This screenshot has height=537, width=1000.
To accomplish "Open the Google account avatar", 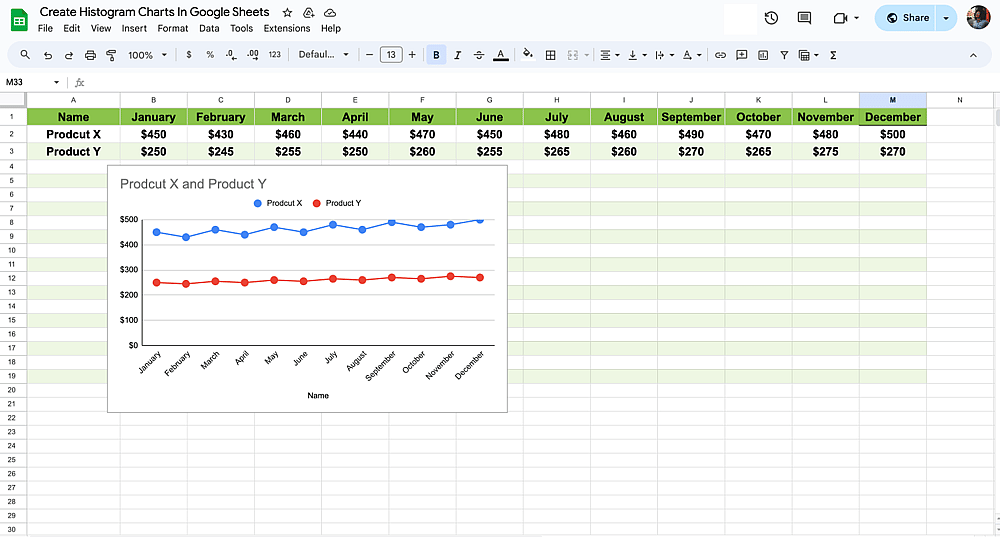I will click(978, 18).
